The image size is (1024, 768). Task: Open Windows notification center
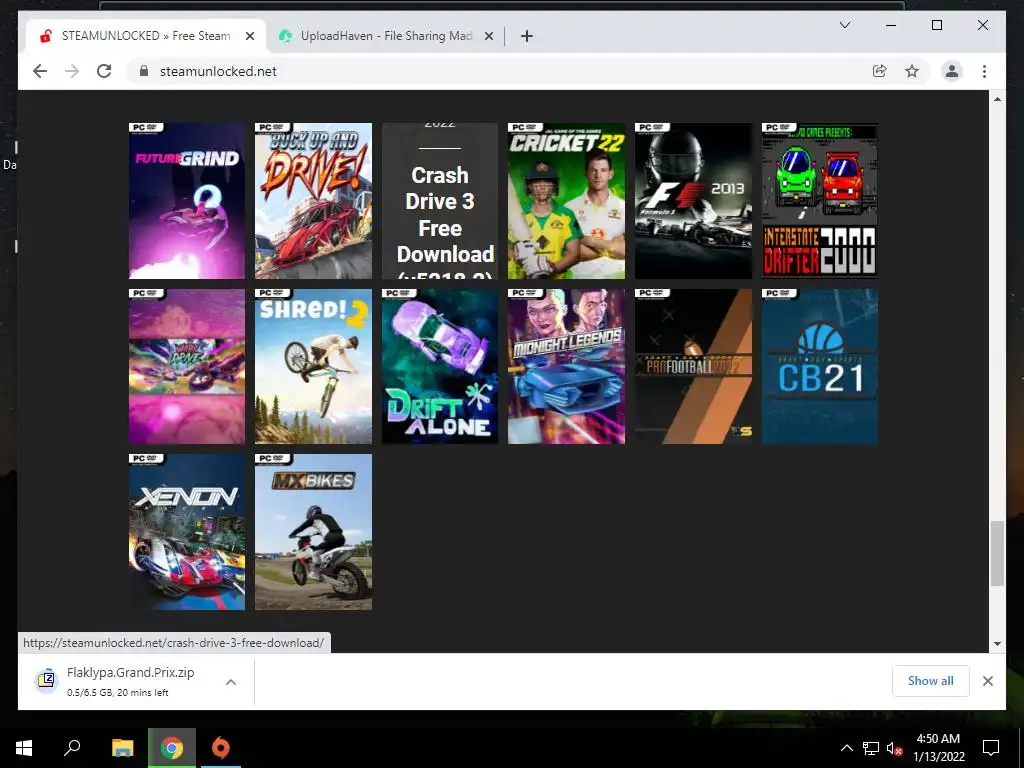tap(991, 748)
